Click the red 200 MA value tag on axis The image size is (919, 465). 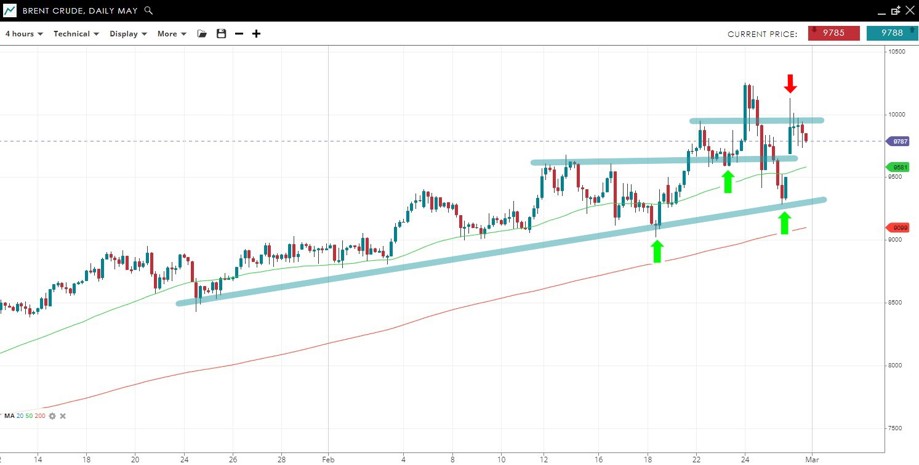coord(899,228)
